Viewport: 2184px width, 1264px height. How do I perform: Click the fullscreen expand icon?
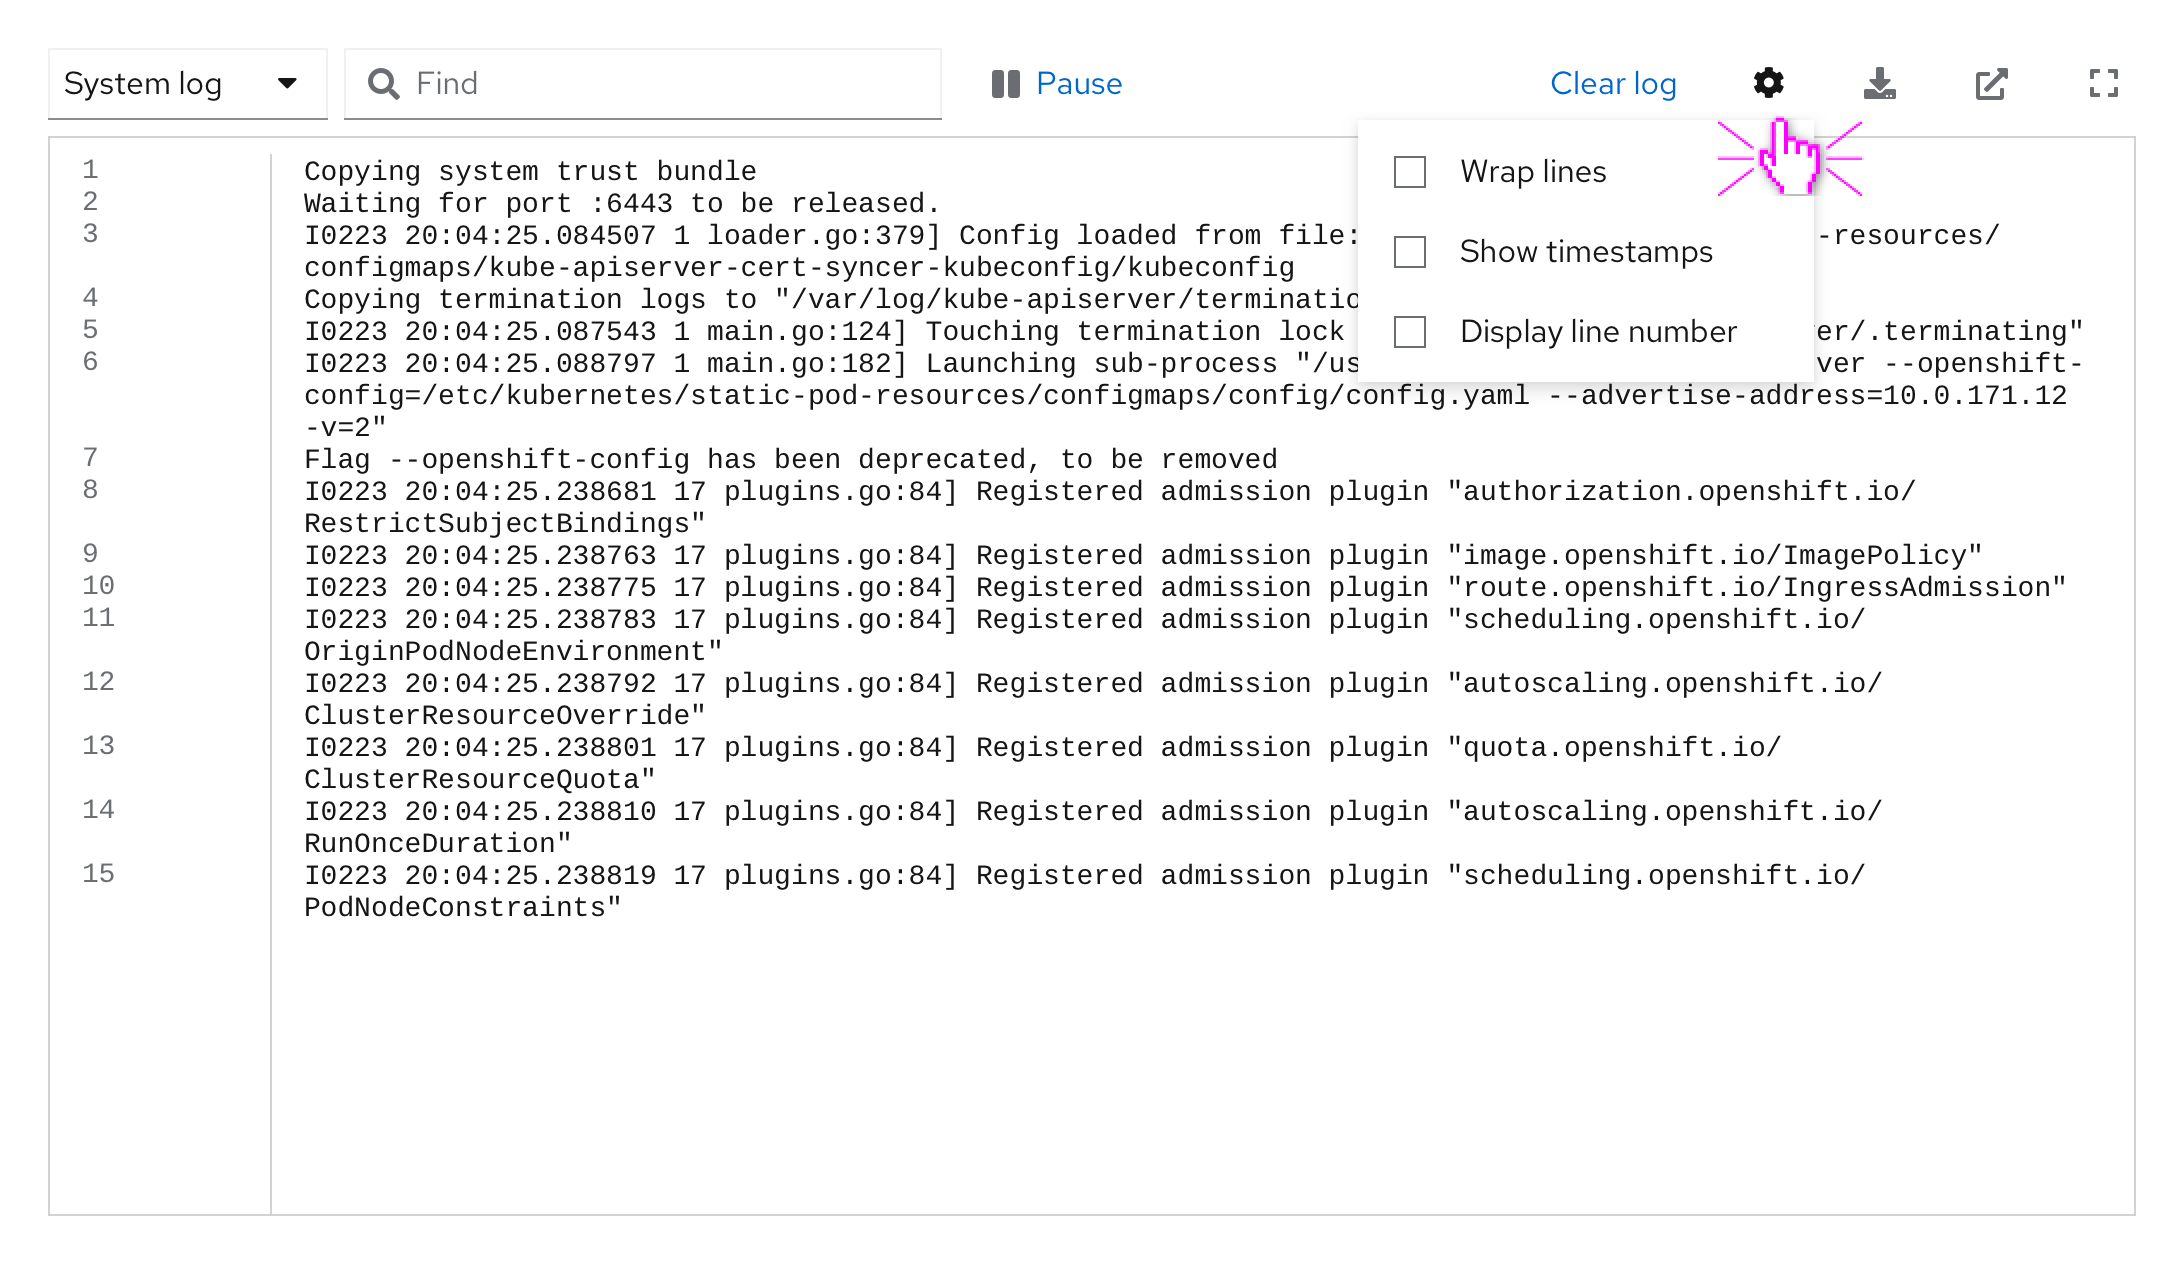[2103, 83]
